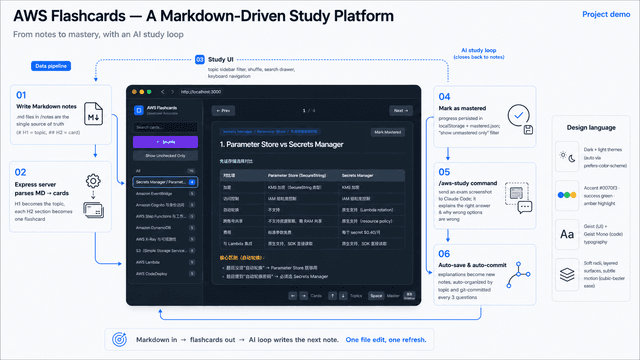Click the localhost:3000 address bar
640x360 pixels.
(x=201, y=92)
